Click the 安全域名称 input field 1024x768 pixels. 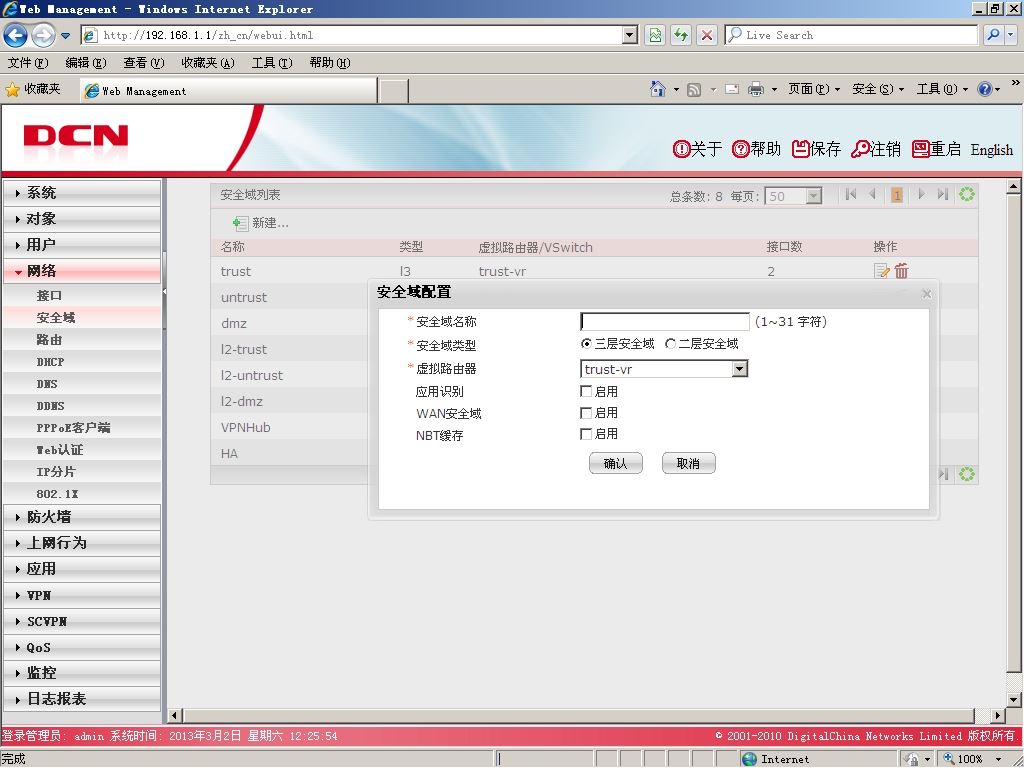[x=665, y=321]
